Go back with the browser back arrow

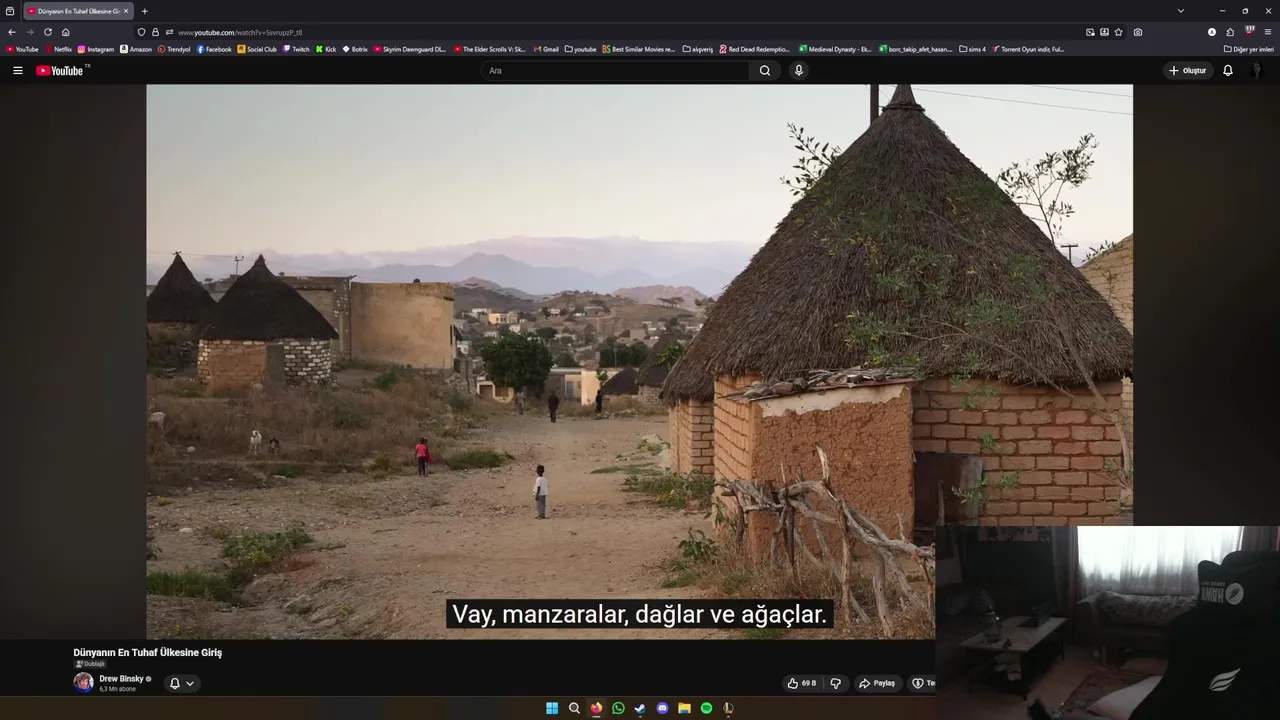(x=11, y=32)
